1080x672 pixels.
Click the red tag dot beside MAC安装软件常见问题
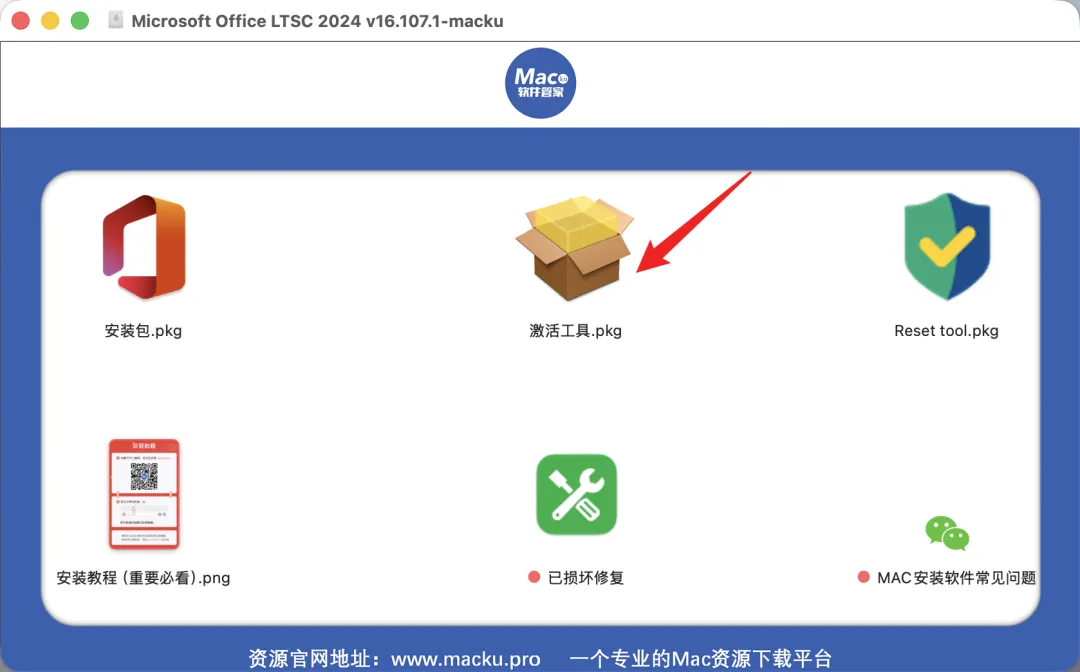[x=864, y=577]
